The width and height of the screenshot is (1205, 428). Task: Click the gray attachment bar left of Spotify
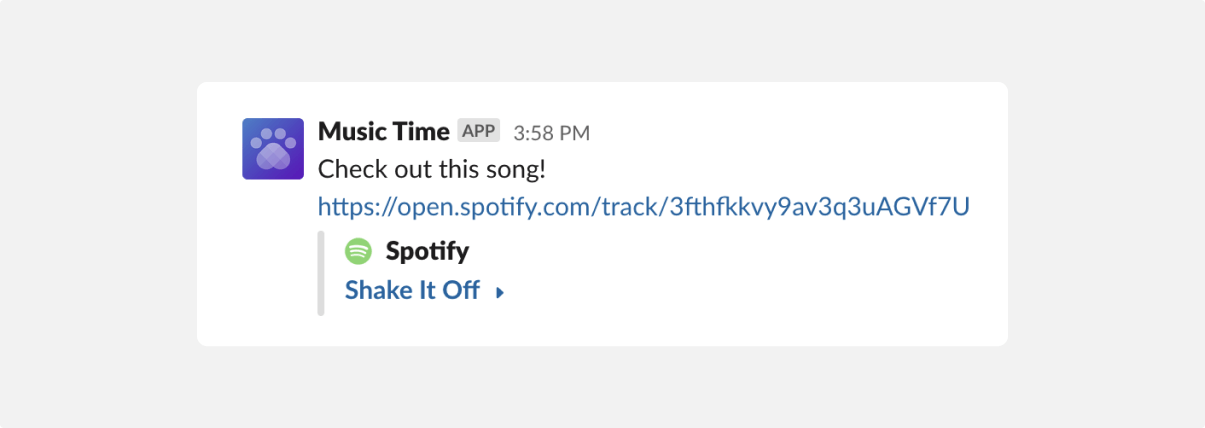pyautogui.click(x=321, y=273)
